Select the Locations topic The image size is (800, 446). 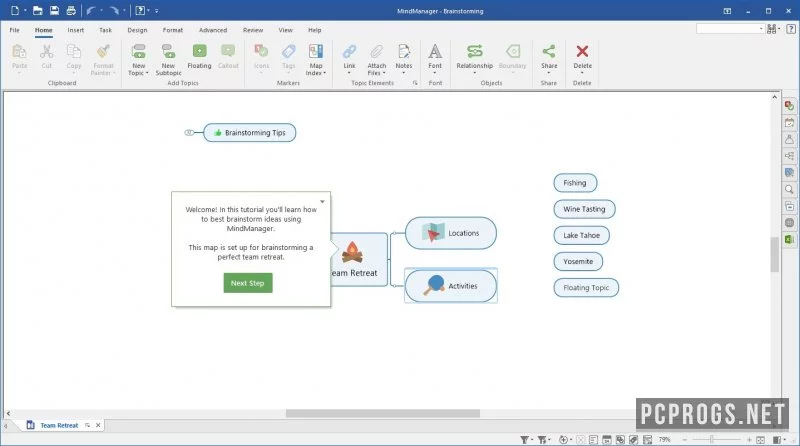(x=451, y=233)
